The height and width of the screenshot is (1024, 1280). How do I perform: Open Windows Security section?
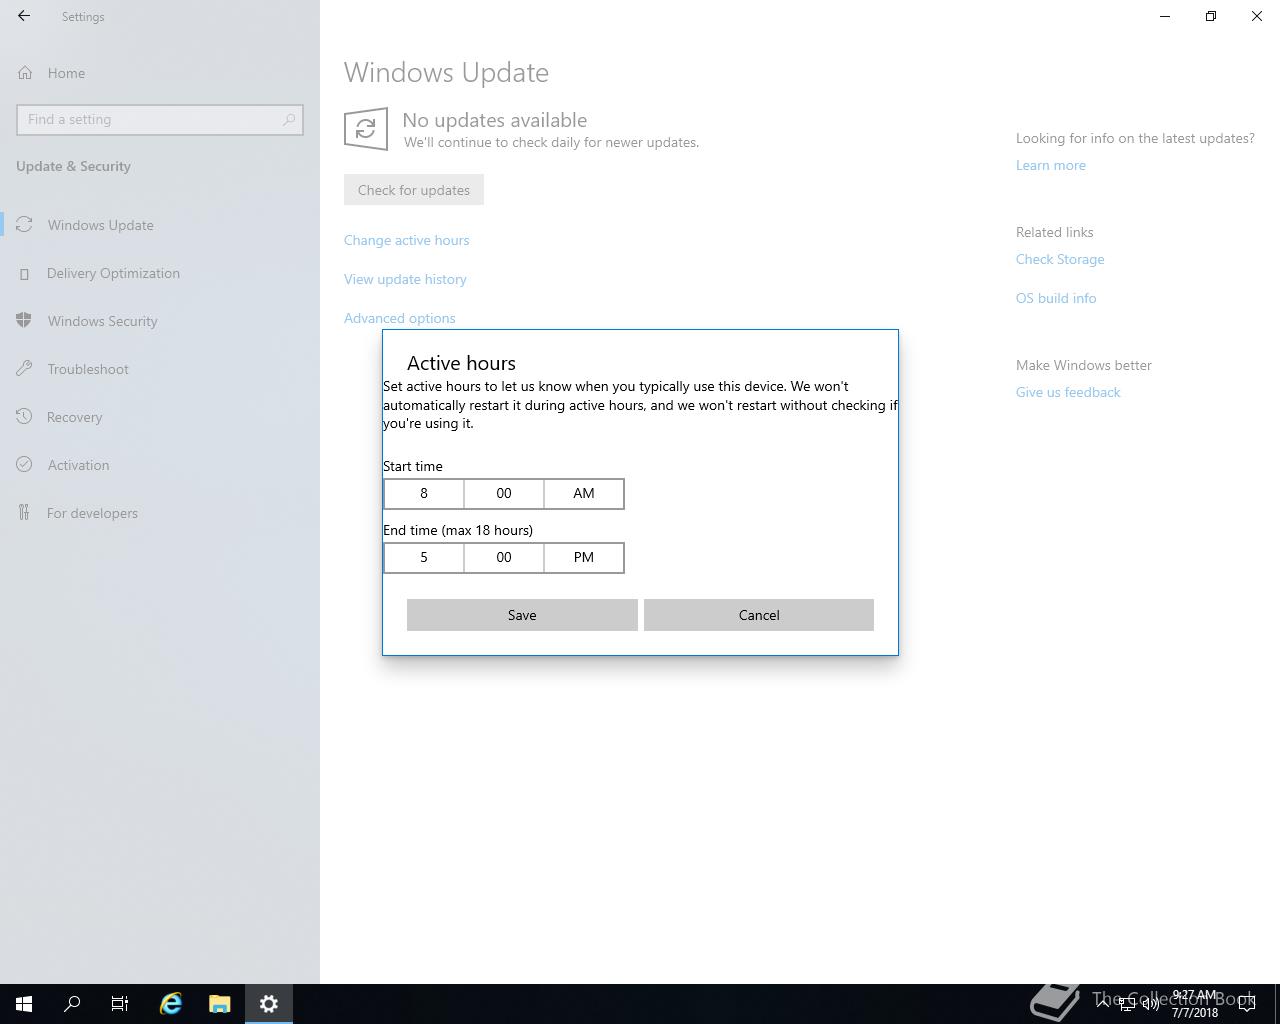point(160,321)
